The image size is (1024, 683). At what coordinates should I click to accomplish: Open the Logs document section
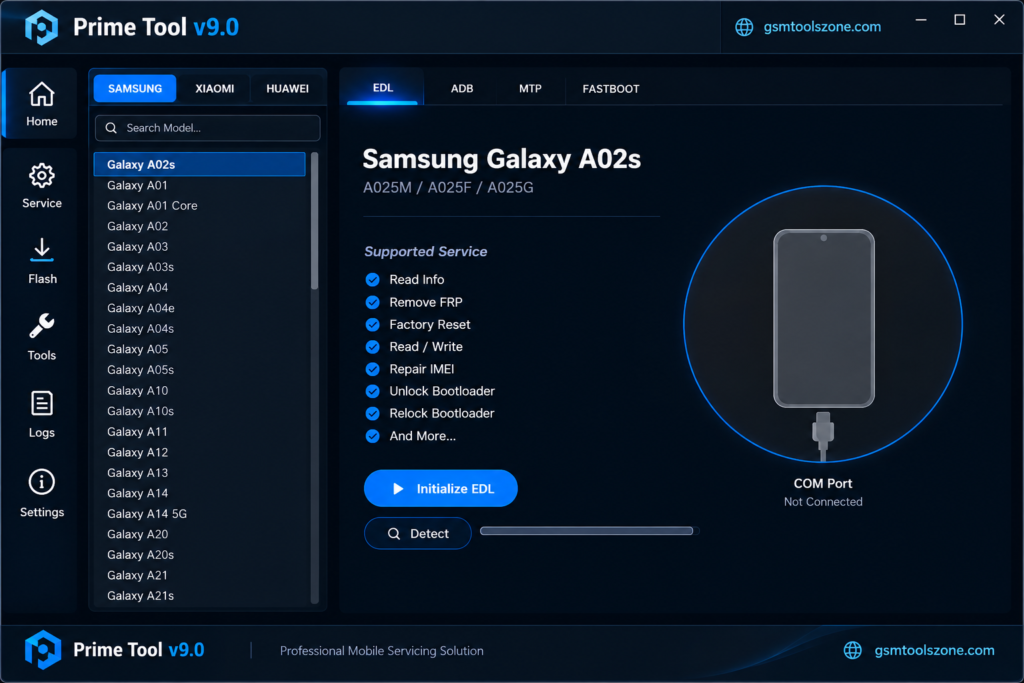(x=41, y=414)
